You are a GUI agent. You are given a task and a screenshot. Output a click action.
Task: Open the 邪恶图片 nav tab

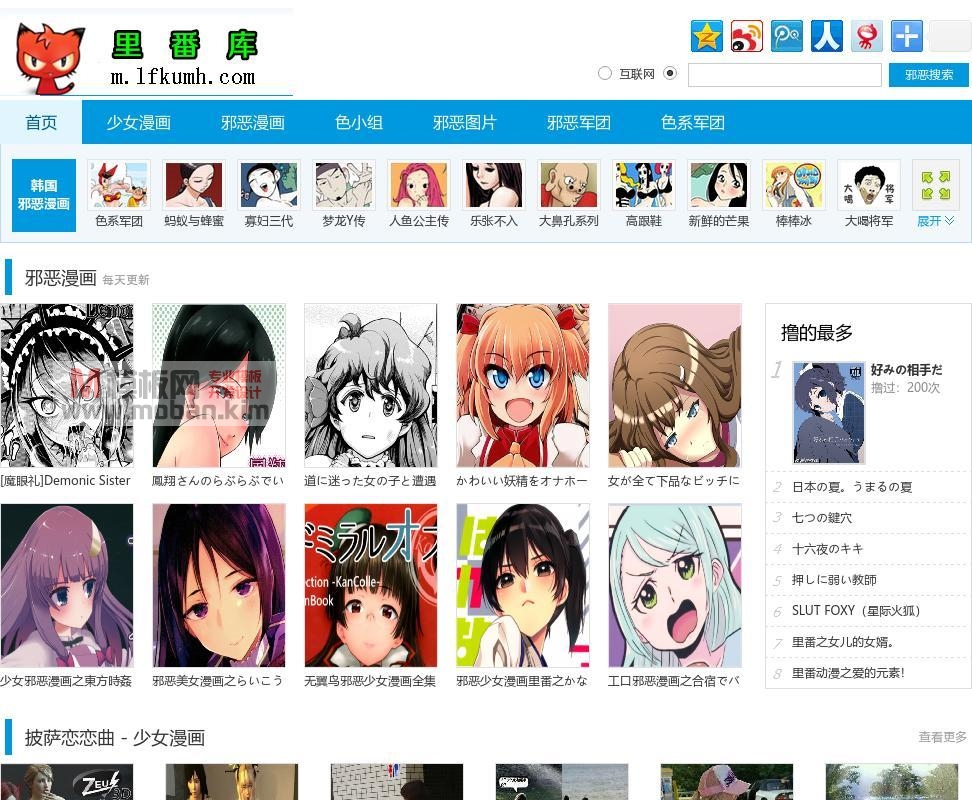coord(464,122)
